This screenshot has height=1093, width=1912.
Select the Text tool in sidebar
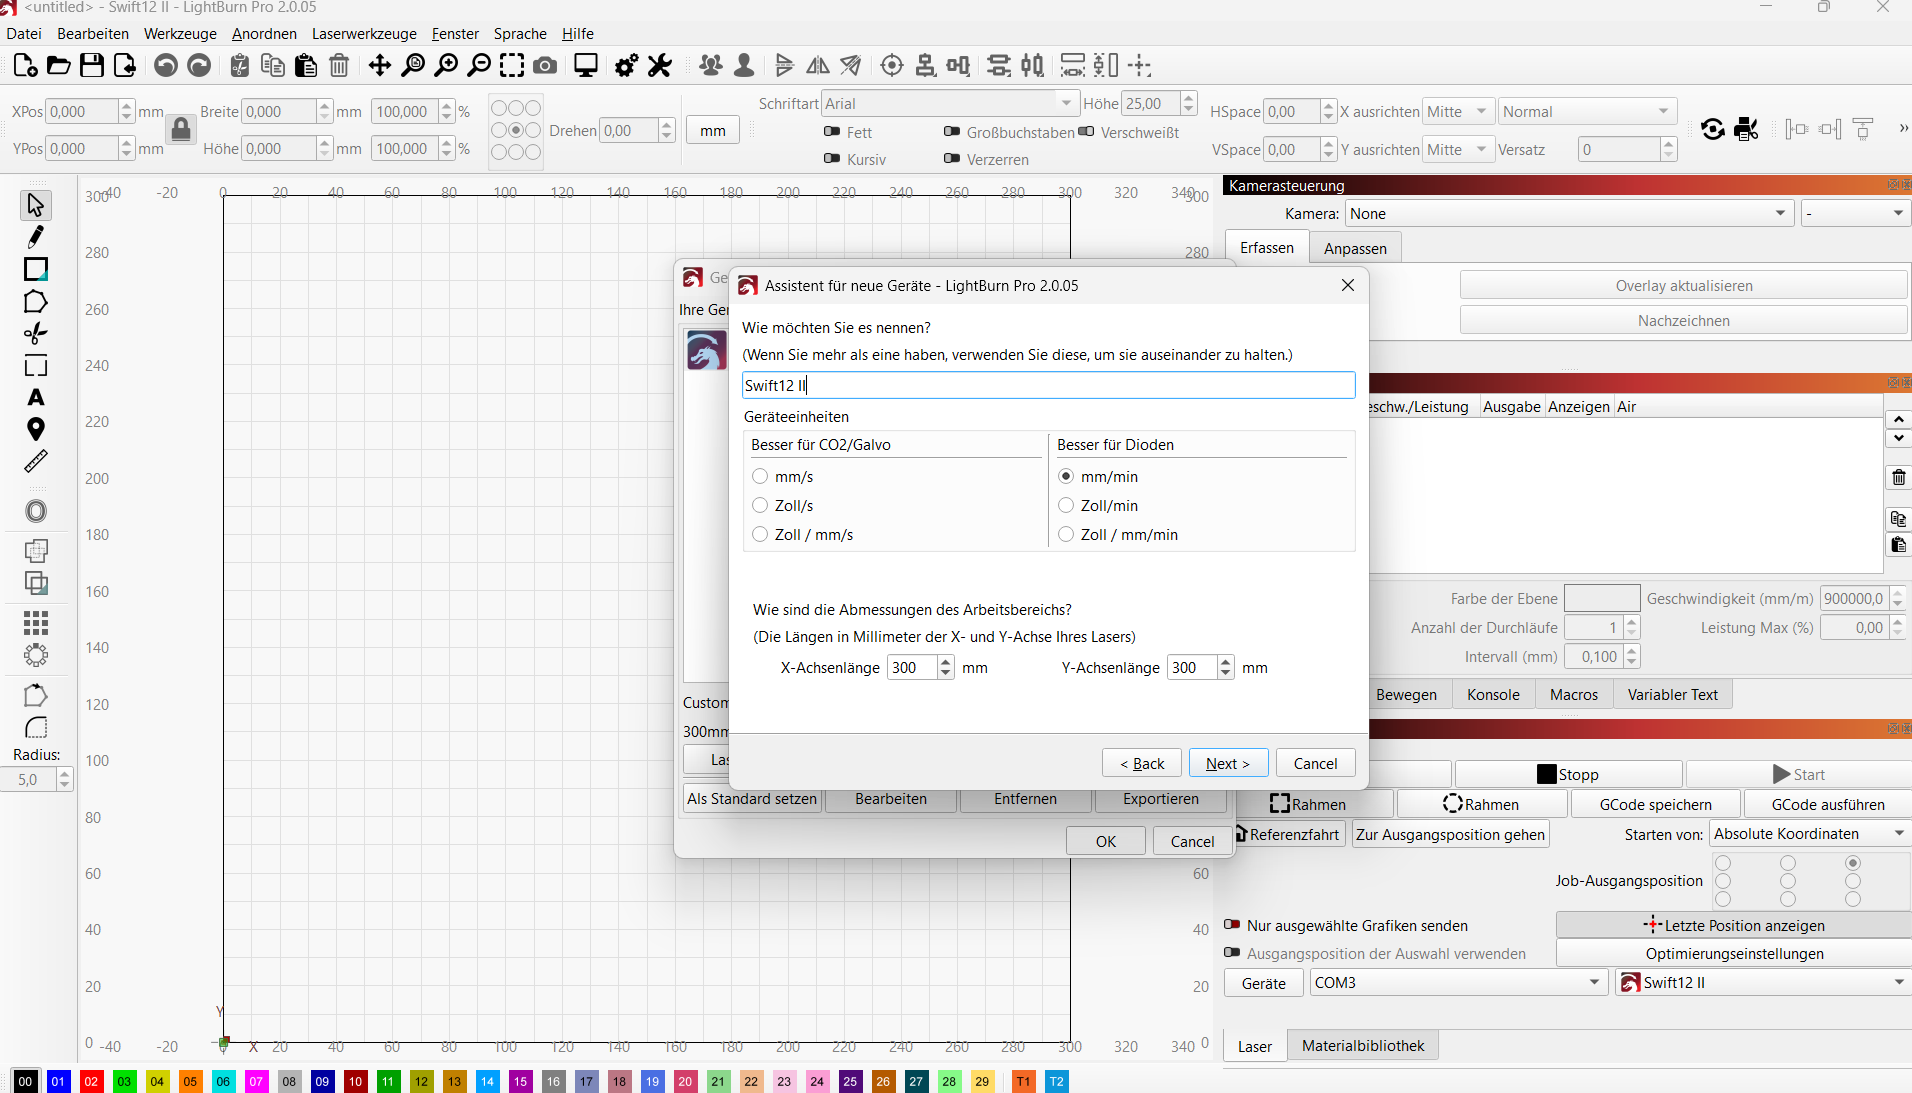click(36, 398)
